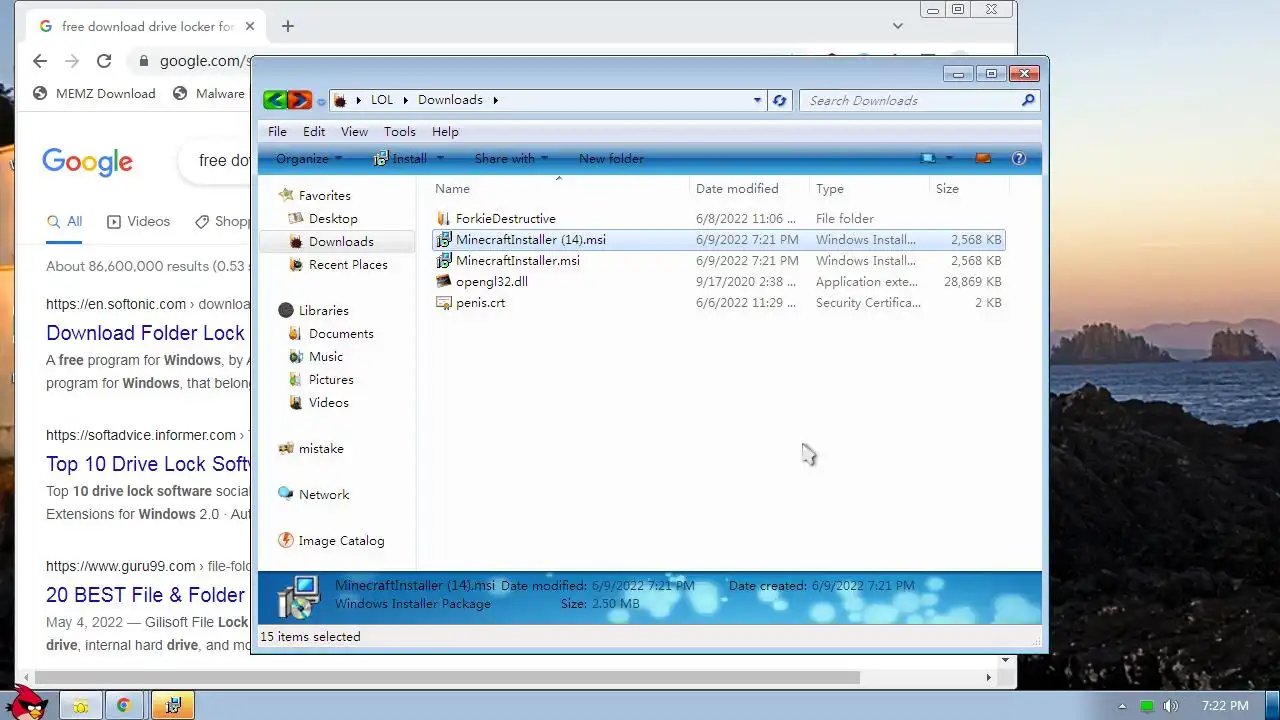The height and width of the screenshot is (720, 1280).
Task: Open the Documents library
Action: (x=341, y=333)
